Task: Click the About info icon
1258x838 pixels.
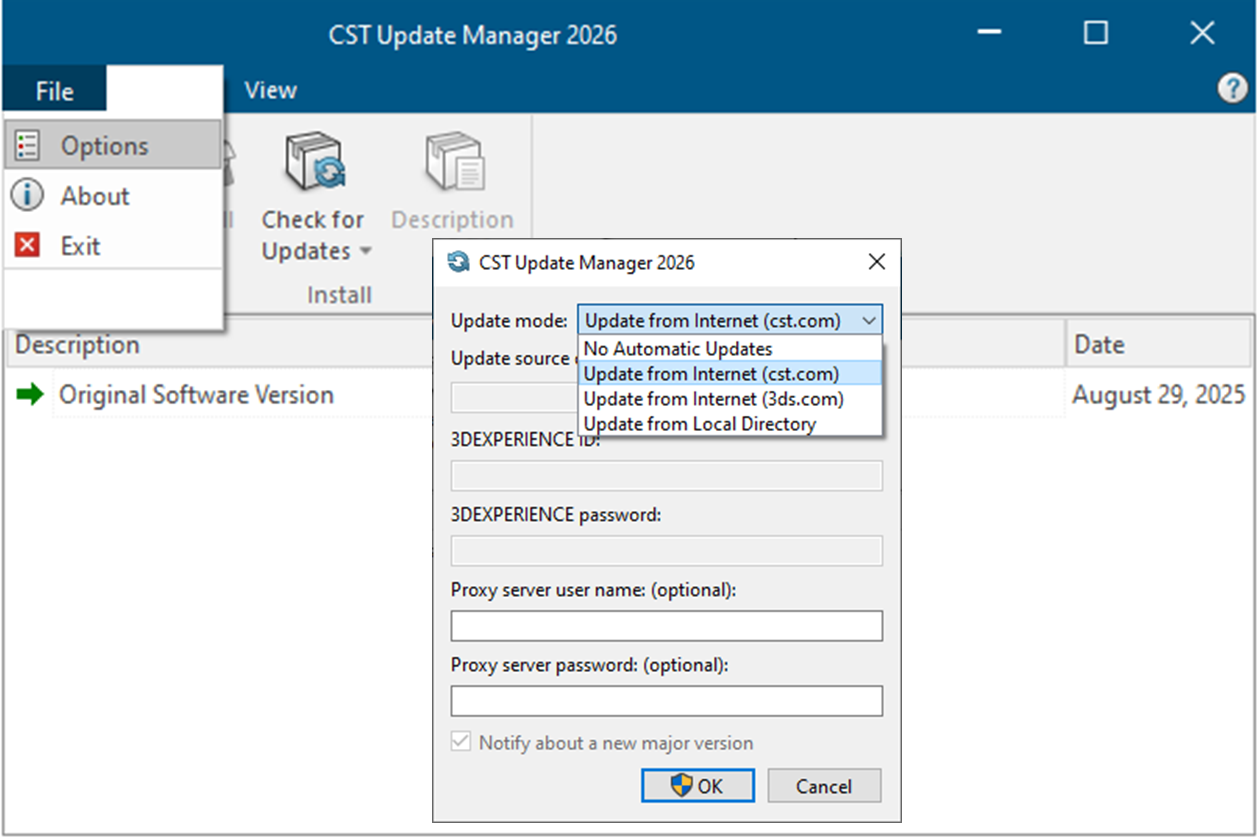Action: click(x=28, y=196)
